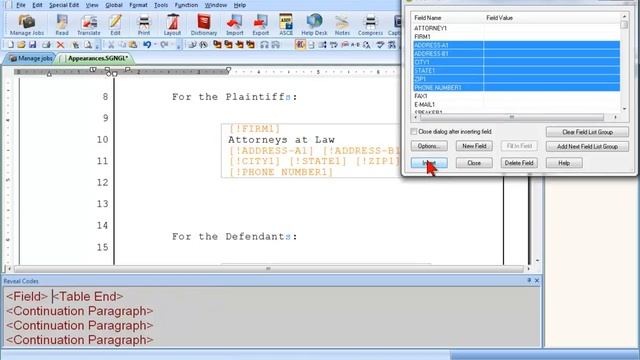Click the small Open folder icon
640x360 pixels.
tap(21, 44)
